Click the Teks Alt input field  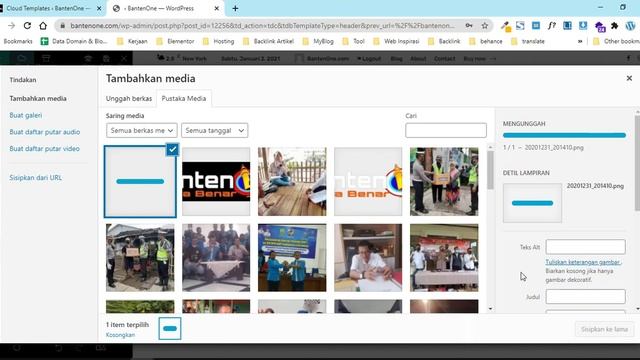[x=585, y=247]
